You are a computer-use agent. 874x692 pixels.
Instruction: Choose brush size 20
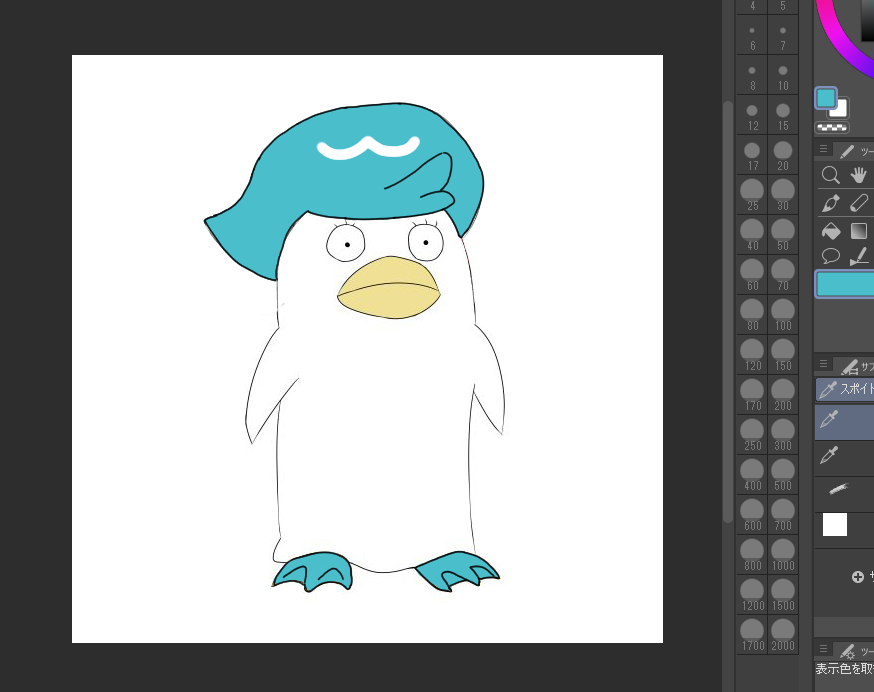[783, 155]
